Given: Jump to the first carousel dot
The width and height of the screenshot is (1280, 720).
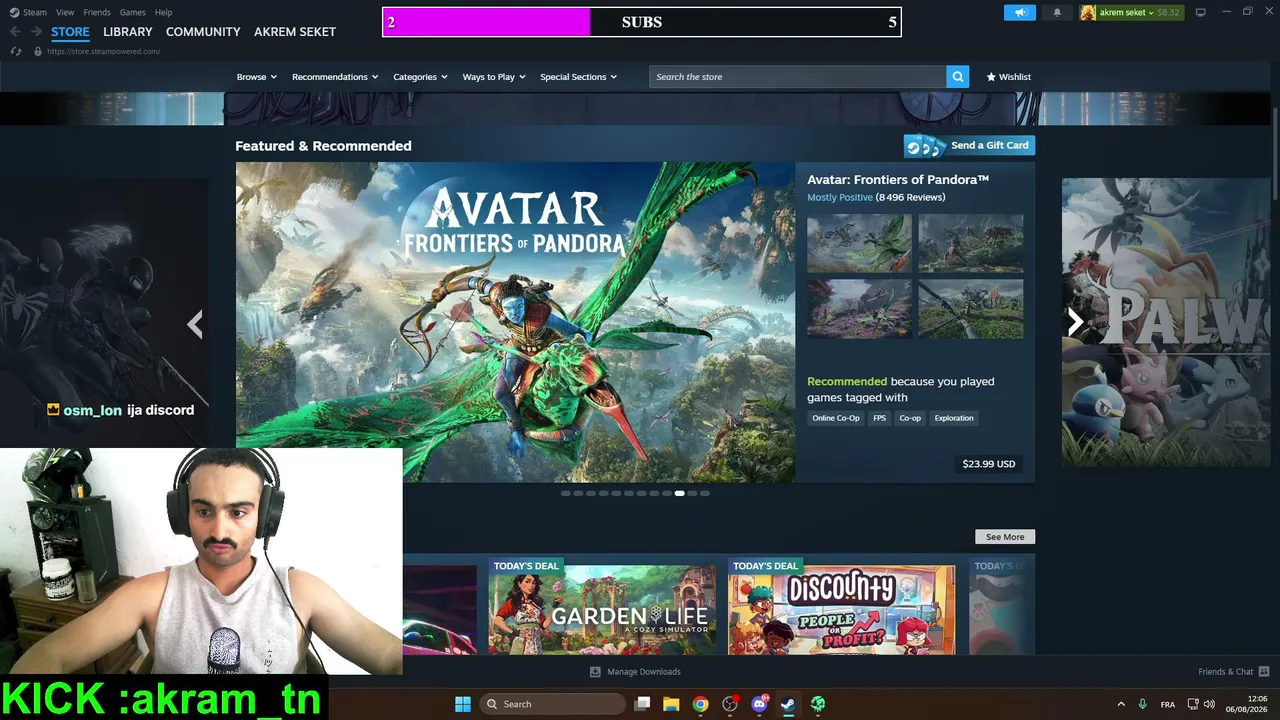Looking at the screenshot, I should coord(565,493).
